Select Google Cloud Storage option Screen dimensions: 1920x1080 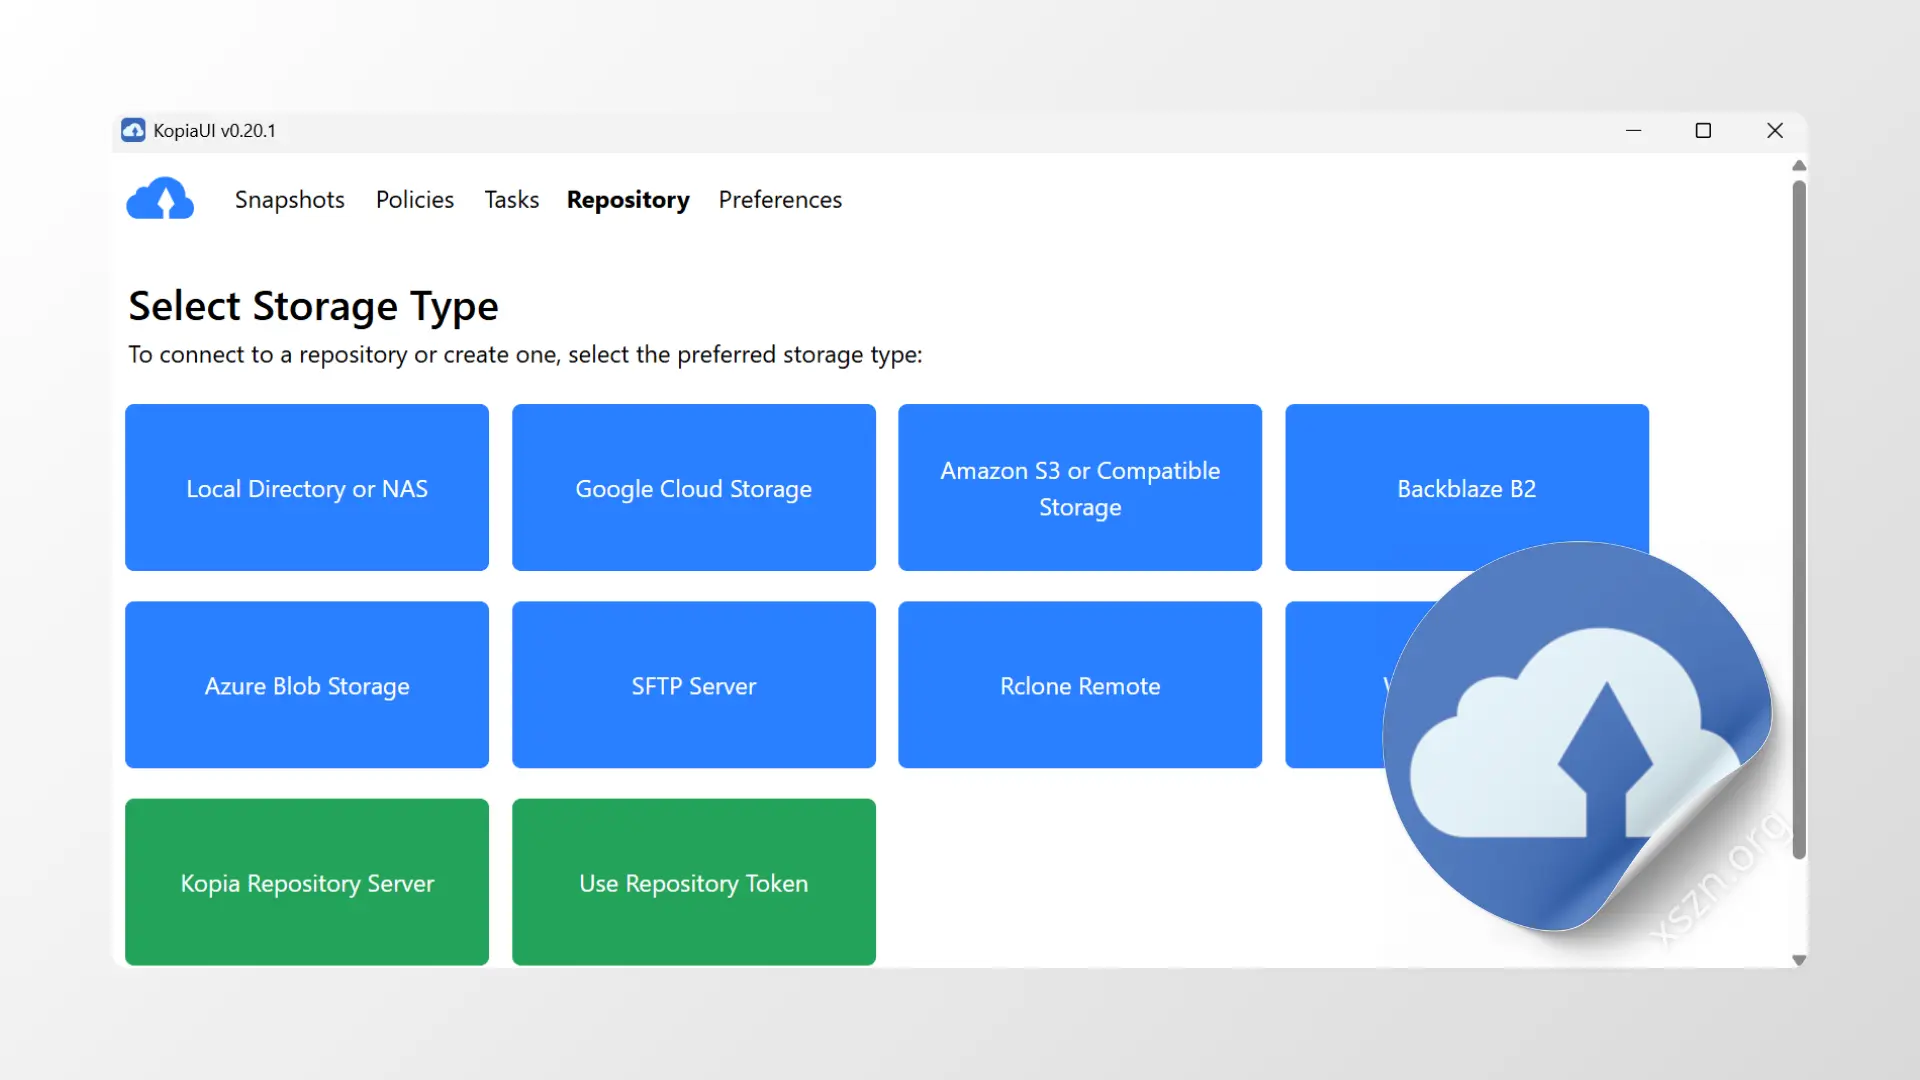coord(694,488)
